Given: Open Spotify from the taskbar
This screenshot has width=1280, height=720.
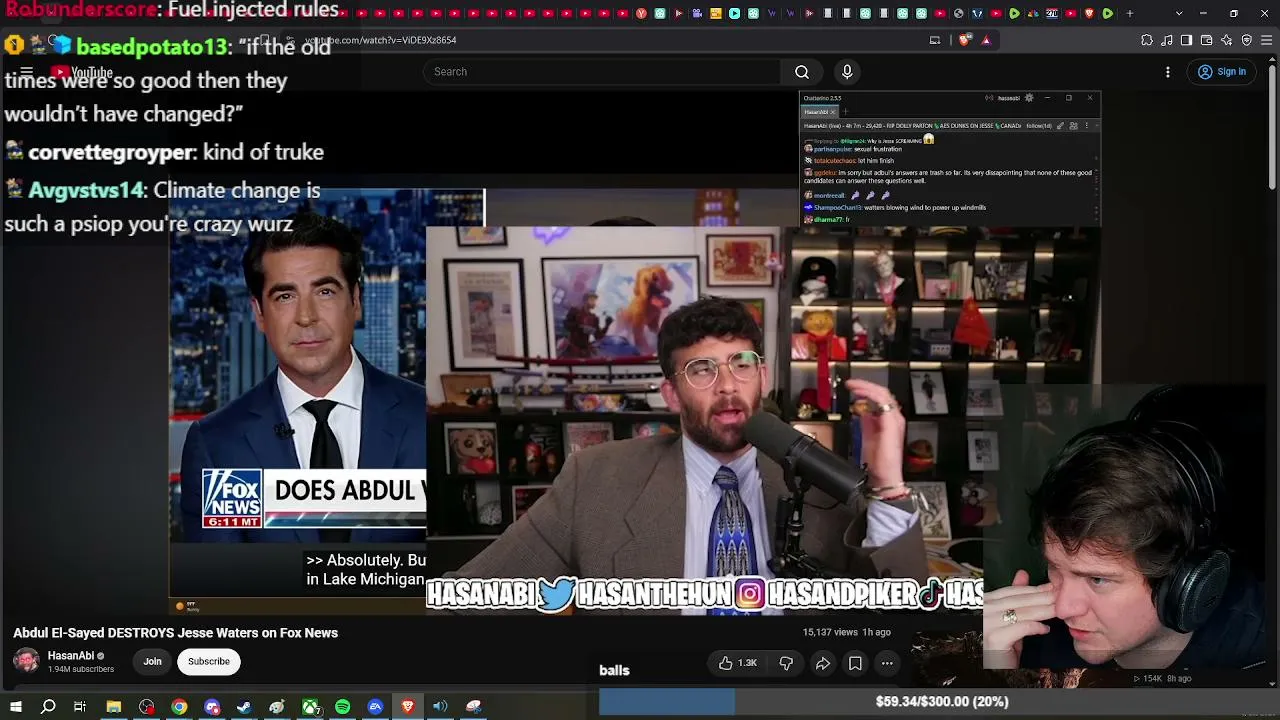Looking at the screenshot, I should 343,707.
